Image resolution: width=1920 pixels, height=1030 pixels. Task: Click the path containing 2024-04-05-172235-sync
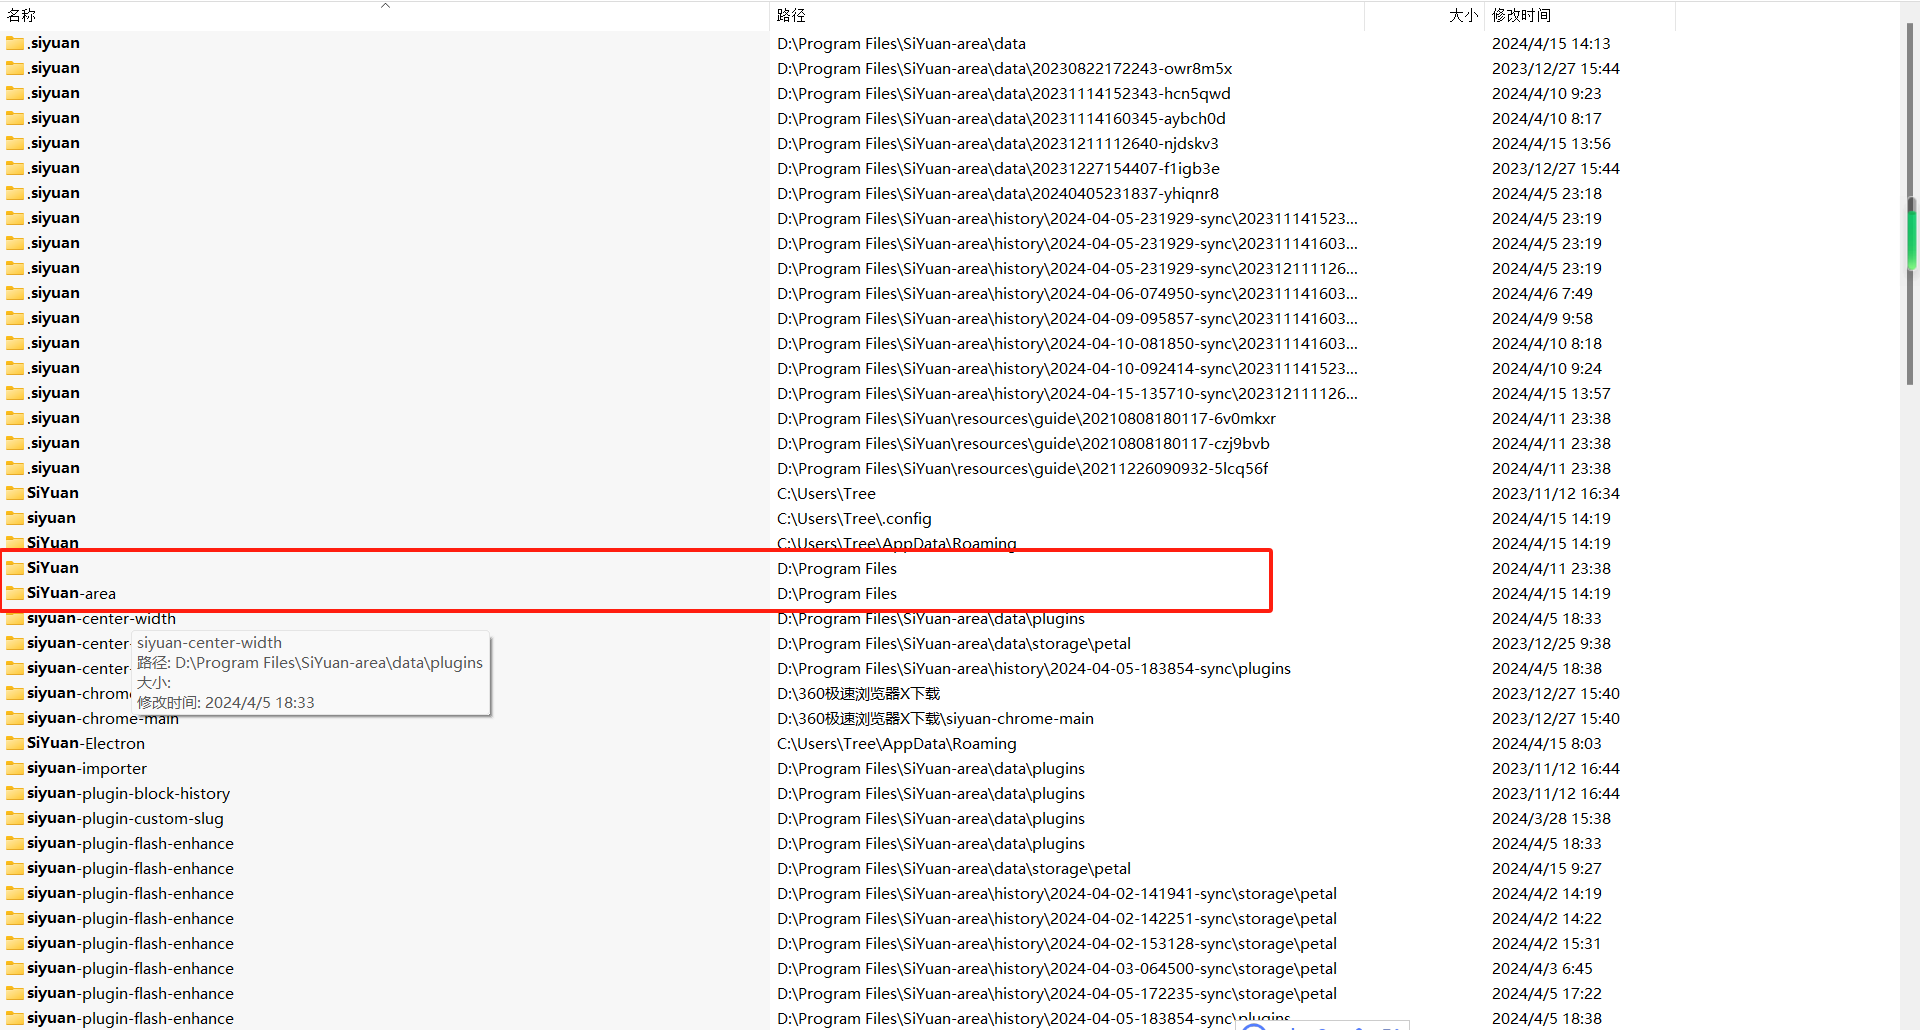pos(1057,994)
